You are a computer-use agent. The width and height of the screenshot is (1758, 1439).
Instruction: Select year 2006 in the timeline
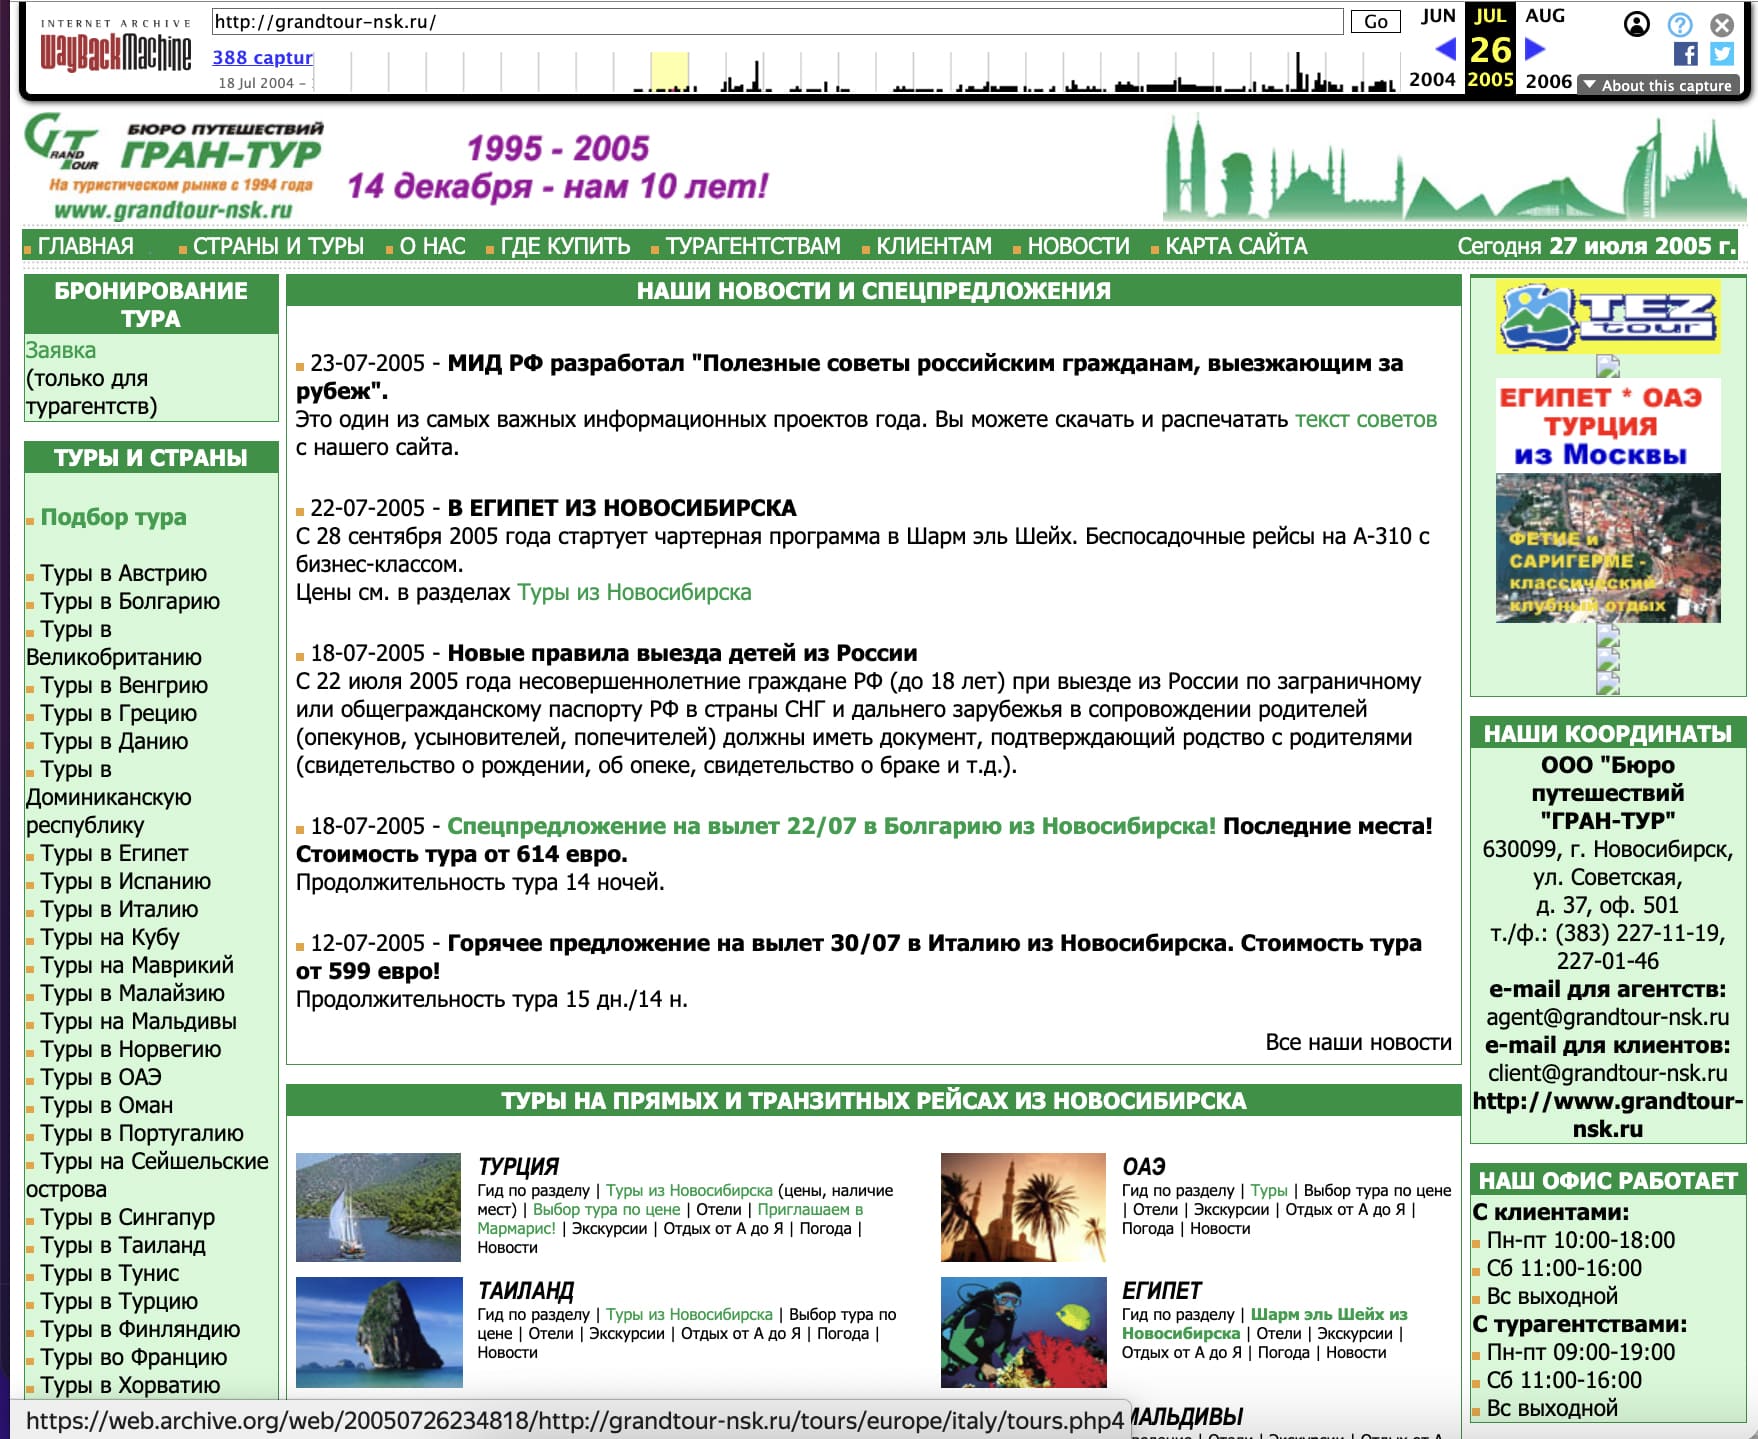tap(1549, 81)
